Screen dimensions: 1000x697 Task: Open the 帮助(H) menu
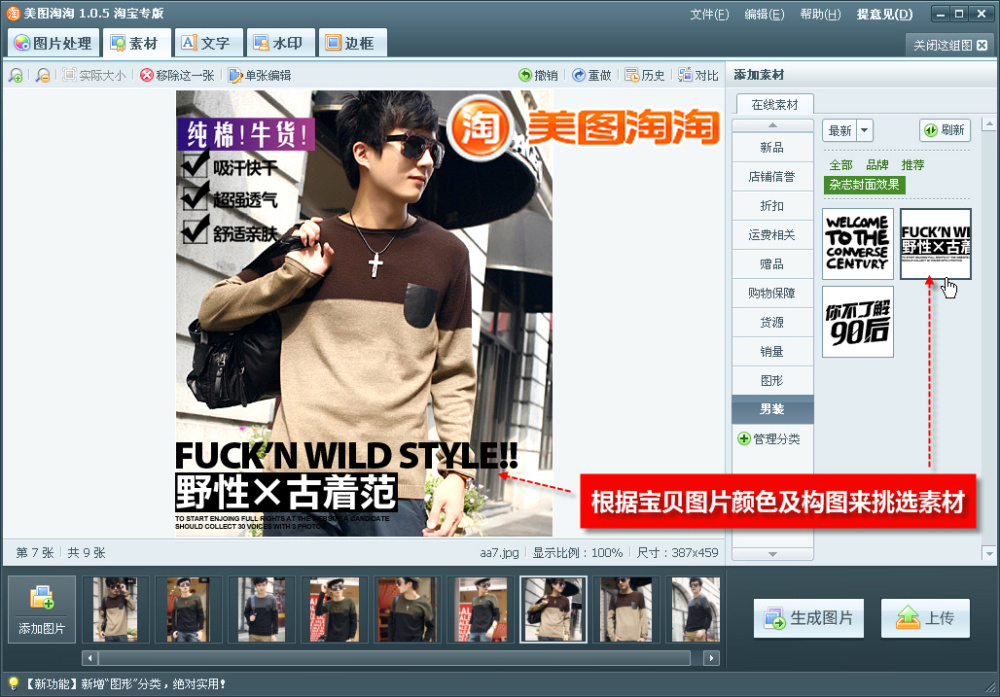(x=820, y=14)
